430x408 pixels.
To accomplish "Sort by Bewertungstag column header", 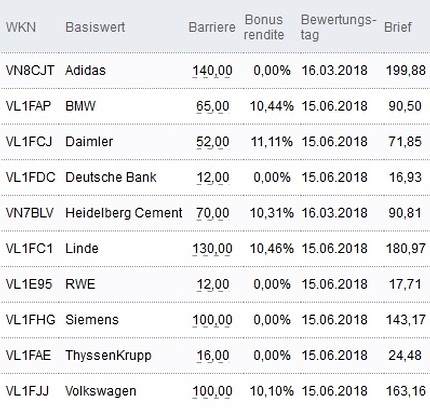I will [338, 27].
